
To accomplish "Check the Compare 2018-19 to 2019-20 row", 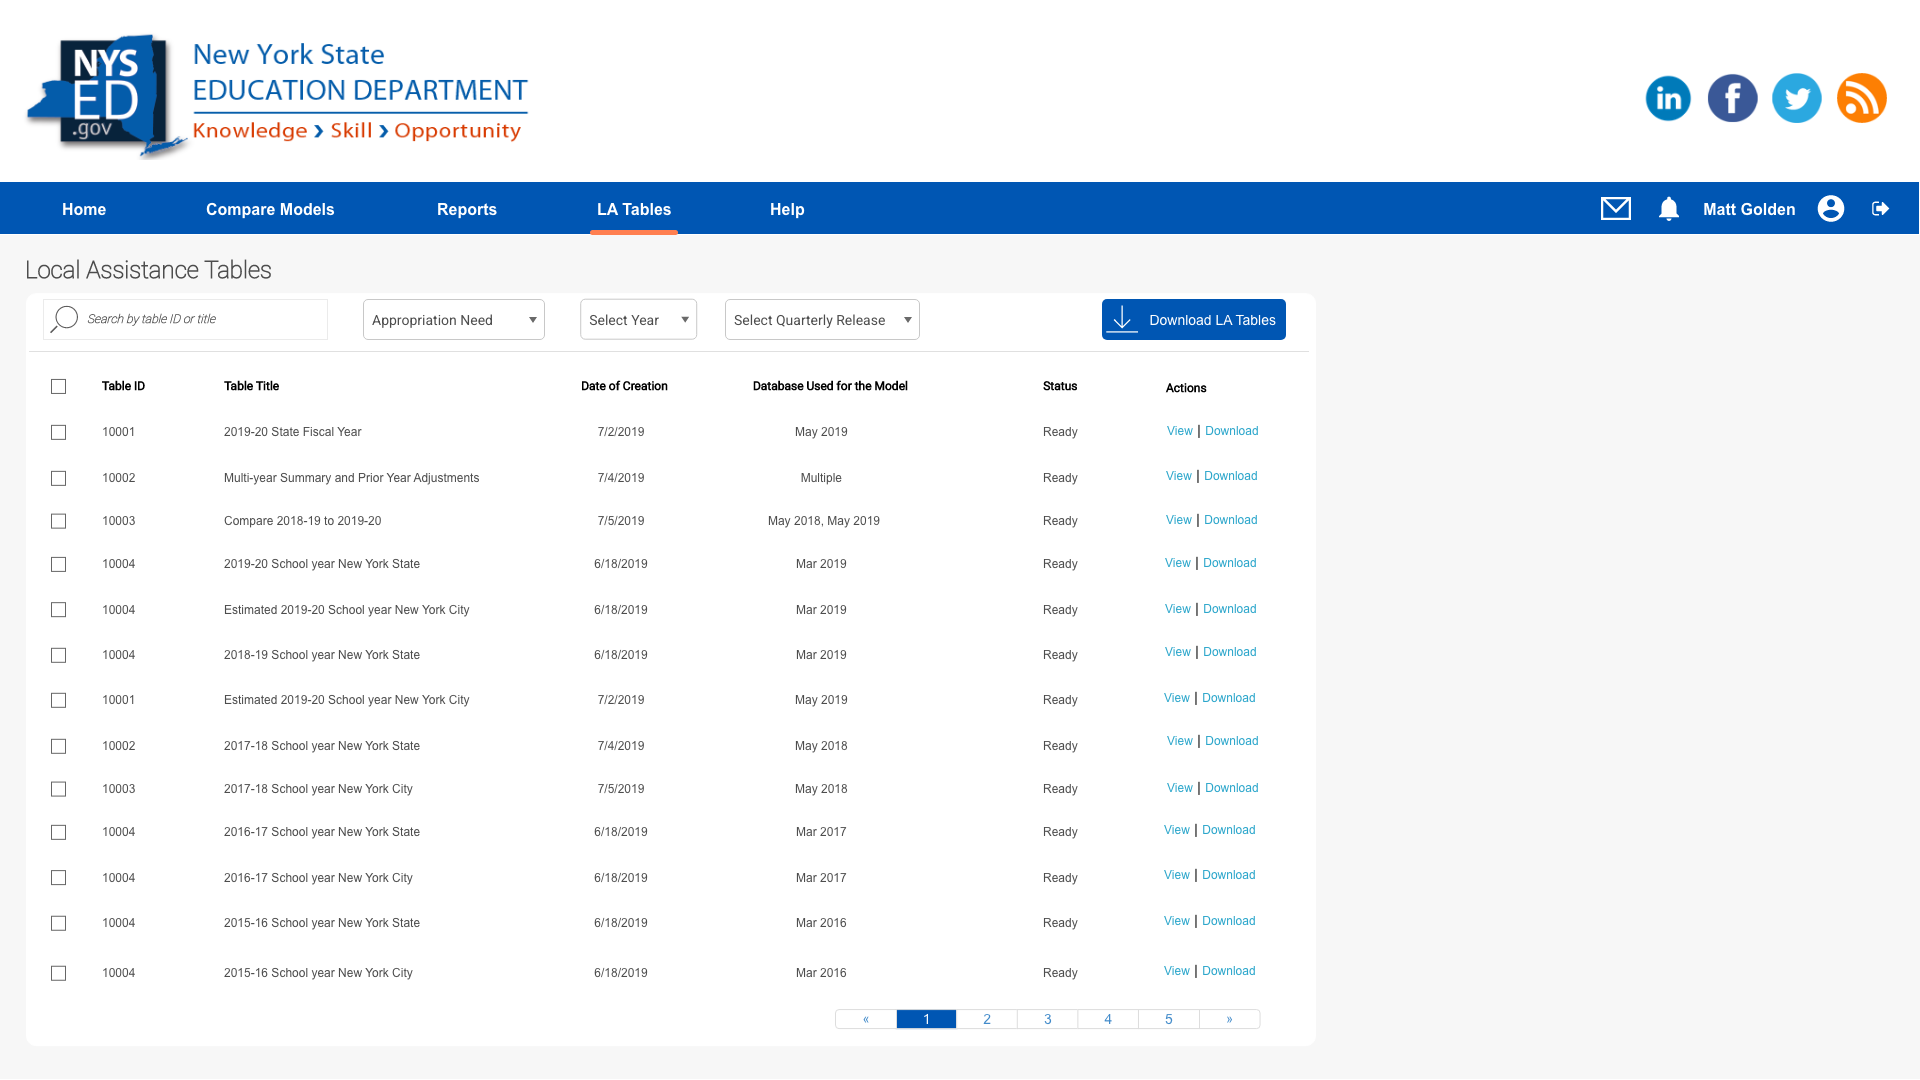I will click(x=59, y=521).
